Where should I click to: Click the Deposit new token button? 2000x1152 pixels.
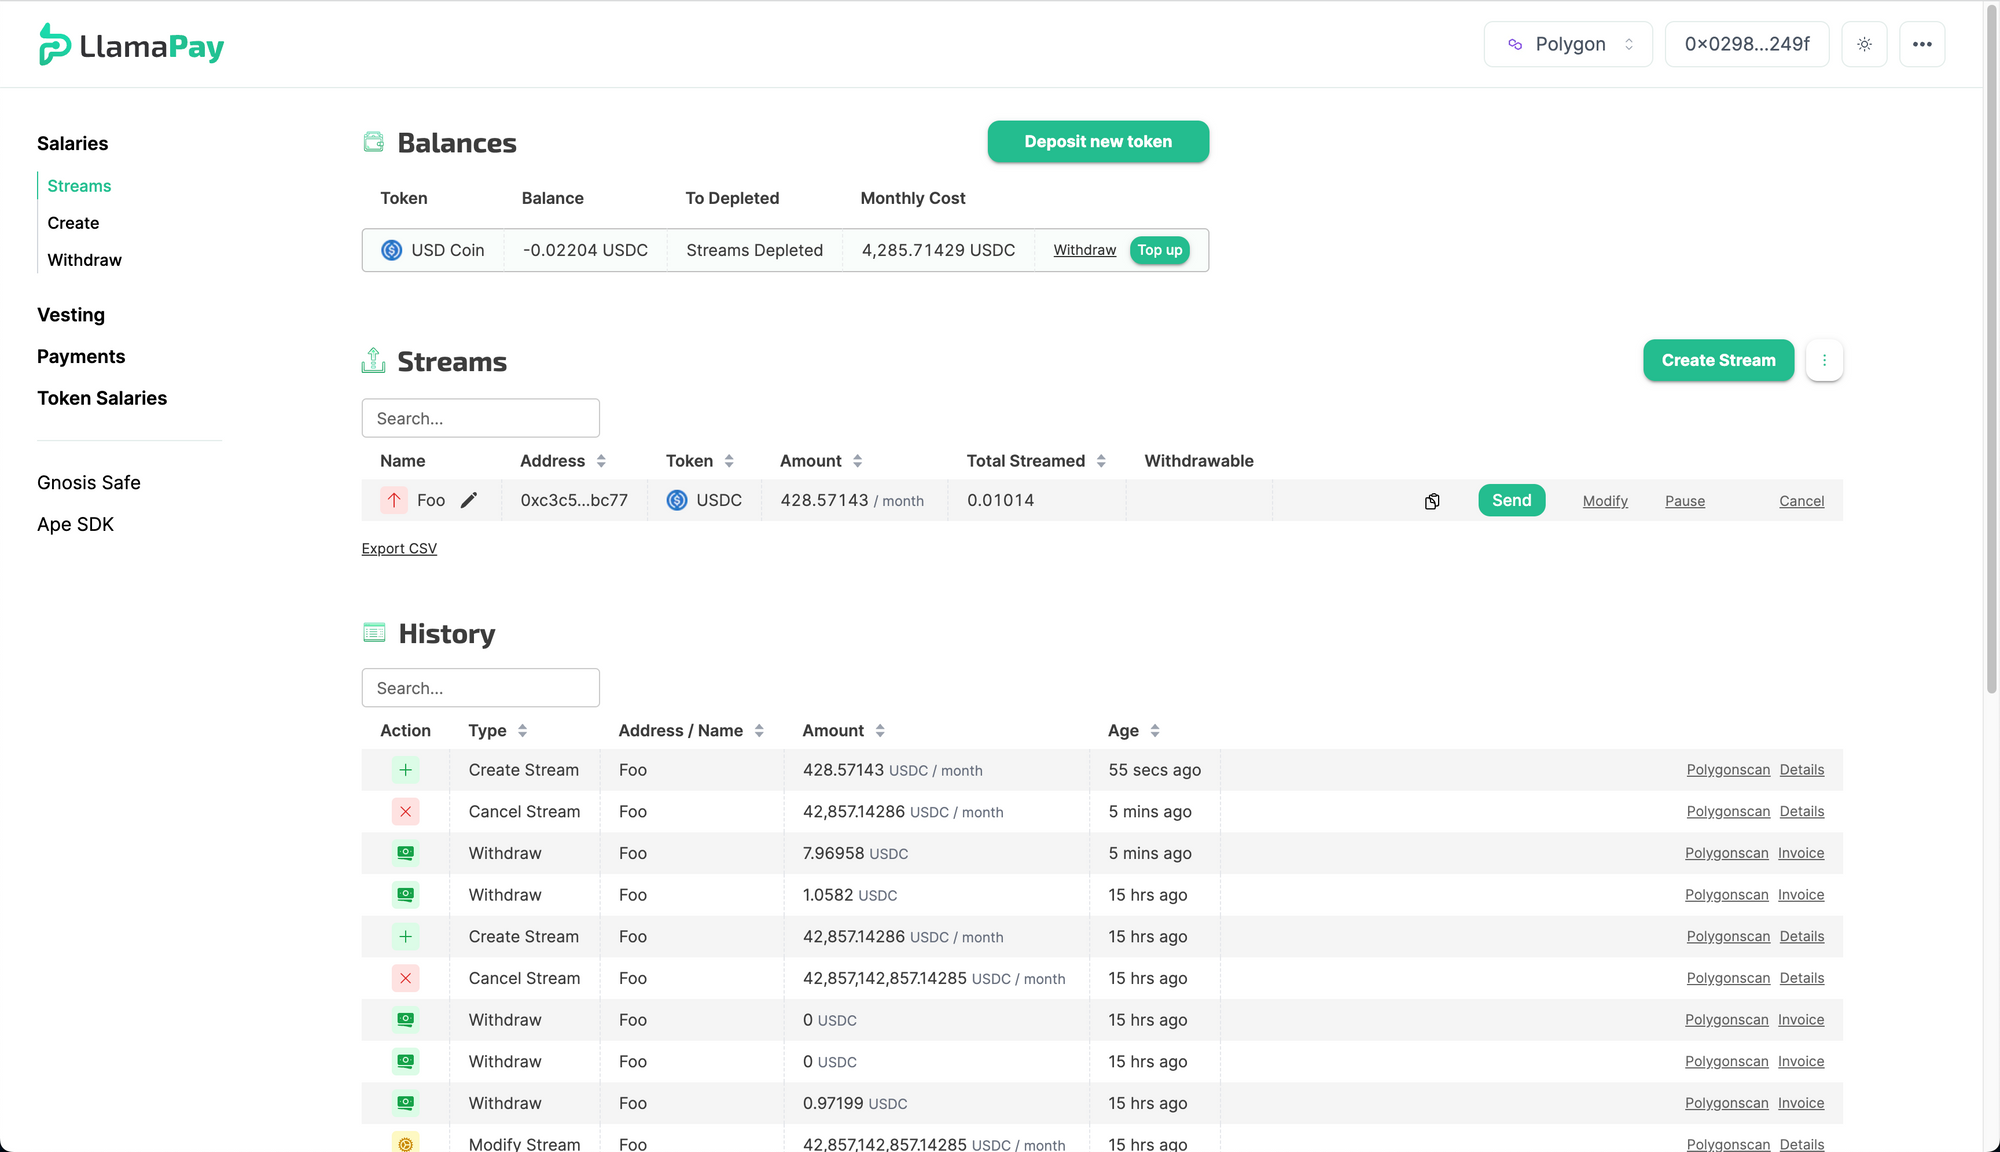pos(1097,142)
